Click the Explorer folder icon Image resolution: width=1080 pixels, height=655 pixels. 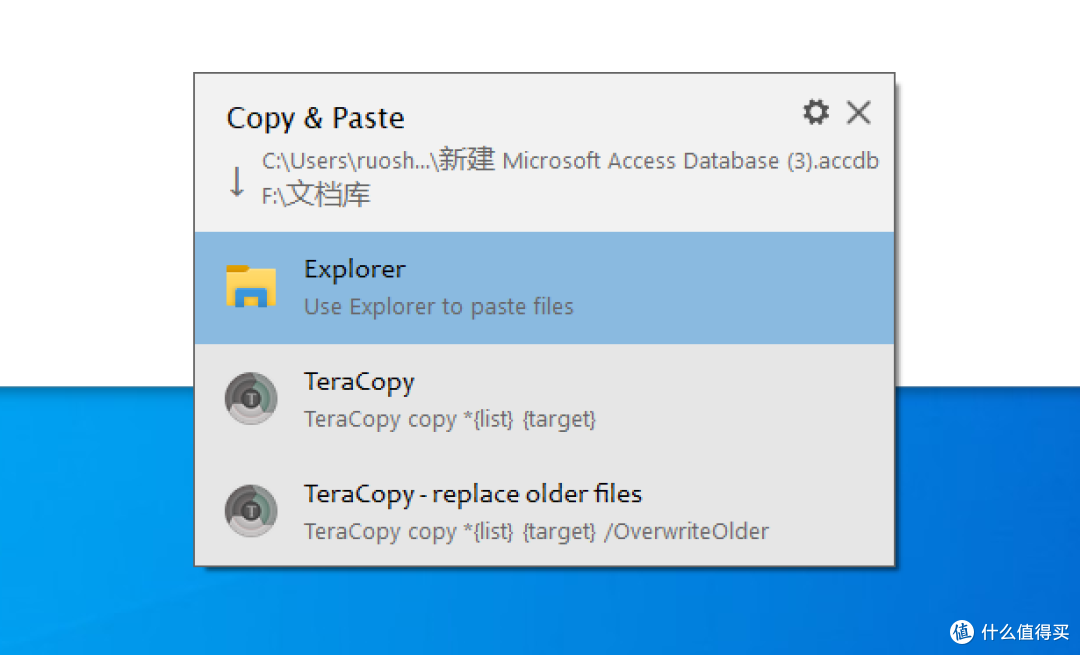pos(251,286)
